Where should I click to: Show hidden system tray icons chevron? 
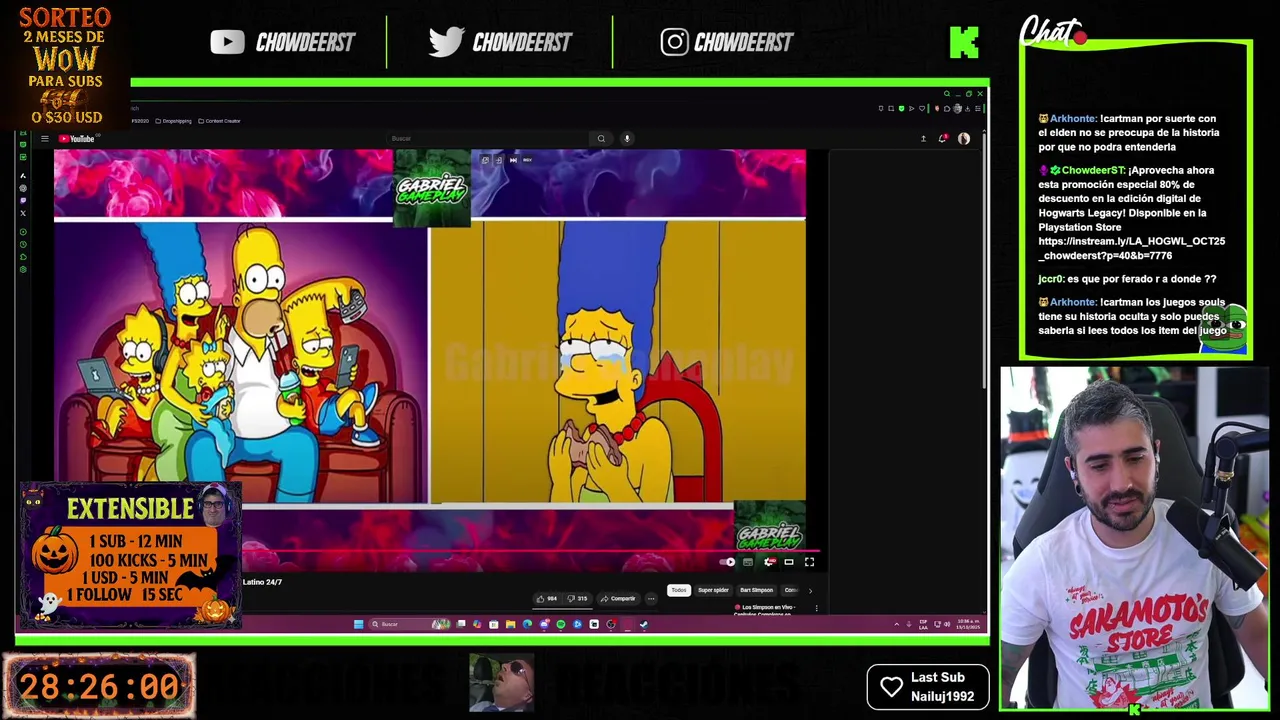click(x=897, y=624)
